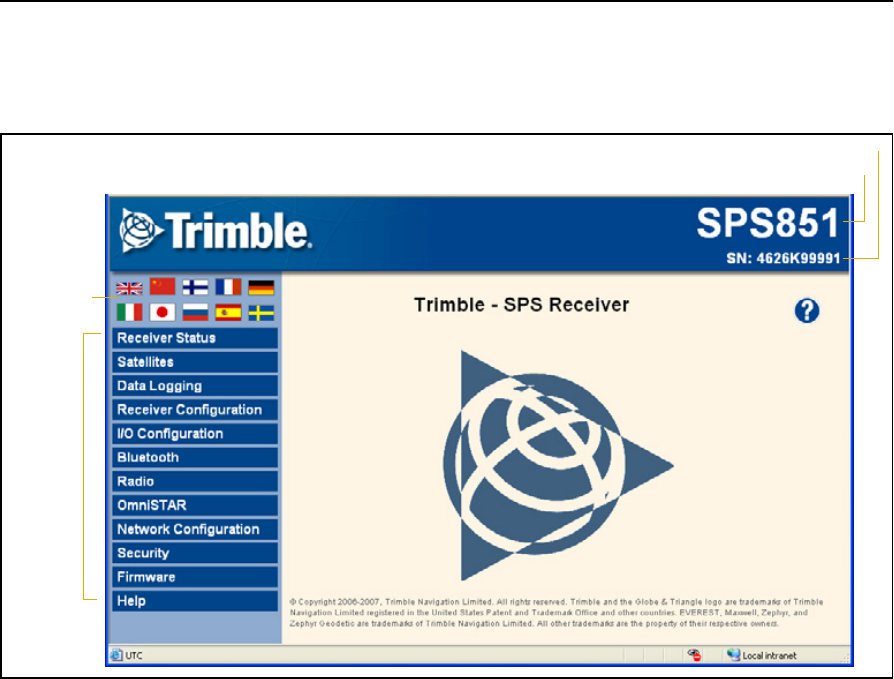Click the Local intranet status text
894x679 pixels.
769,656
